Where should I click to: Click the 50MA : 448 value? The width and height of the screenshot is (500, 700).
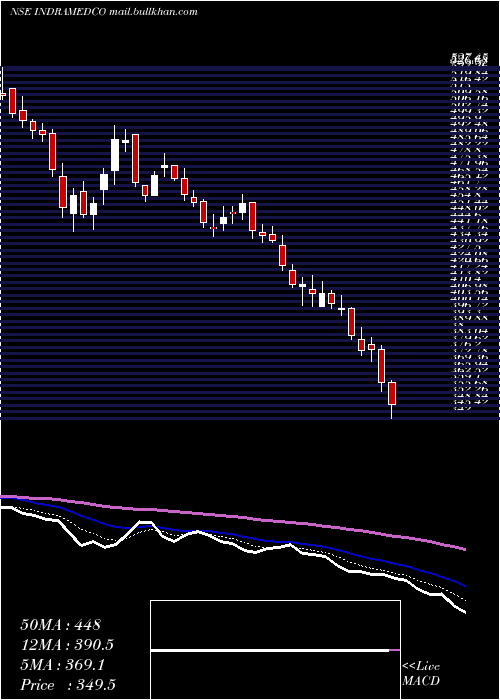point(61,625)
